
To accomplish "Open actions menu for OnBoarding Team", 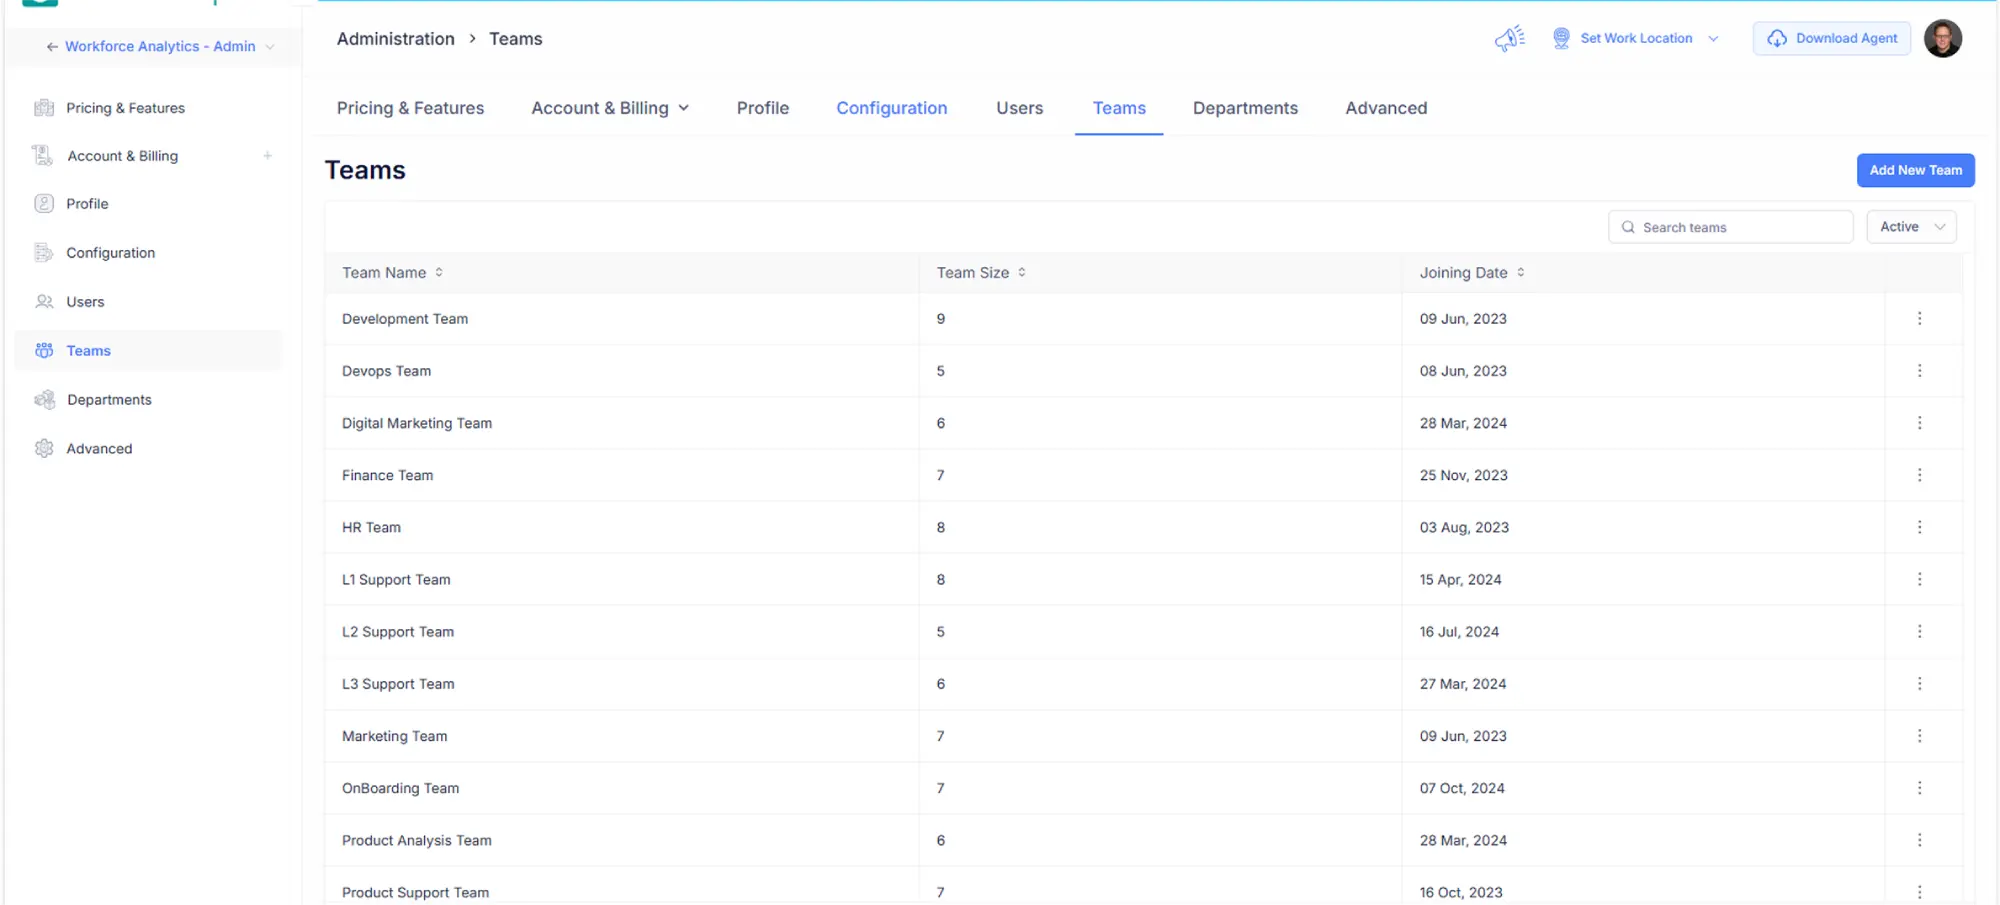I will coord(1919,788).
